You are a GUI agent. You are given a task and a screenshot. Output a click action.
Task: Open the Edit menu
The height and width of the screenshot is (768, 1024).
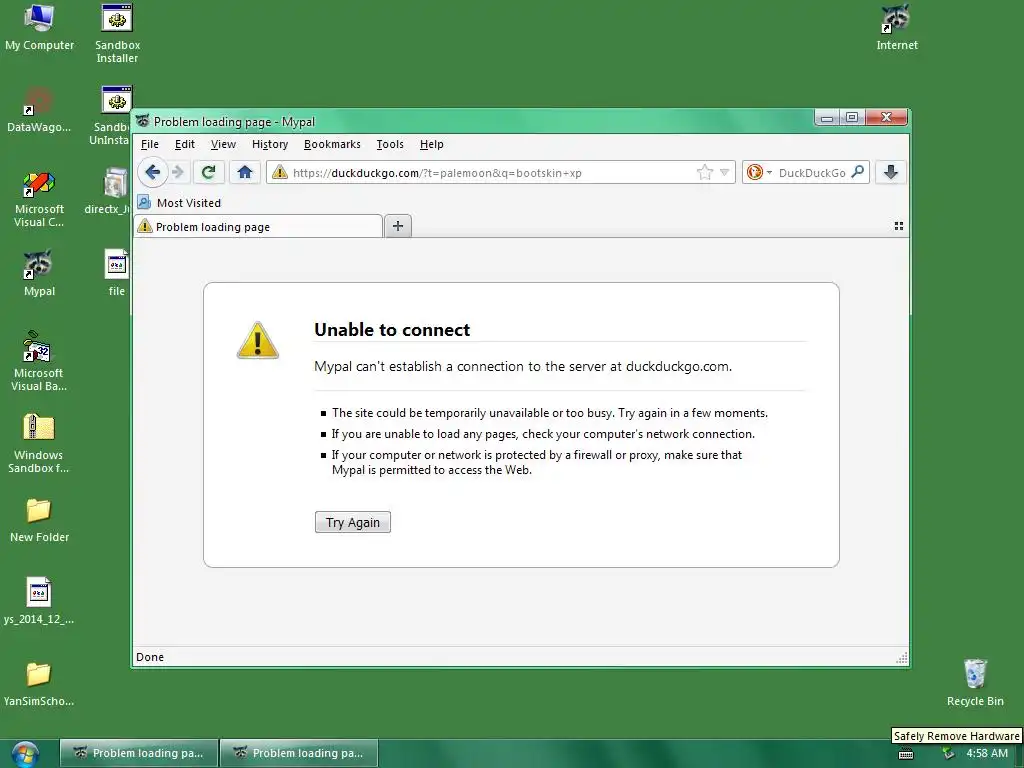coord(185,144)
